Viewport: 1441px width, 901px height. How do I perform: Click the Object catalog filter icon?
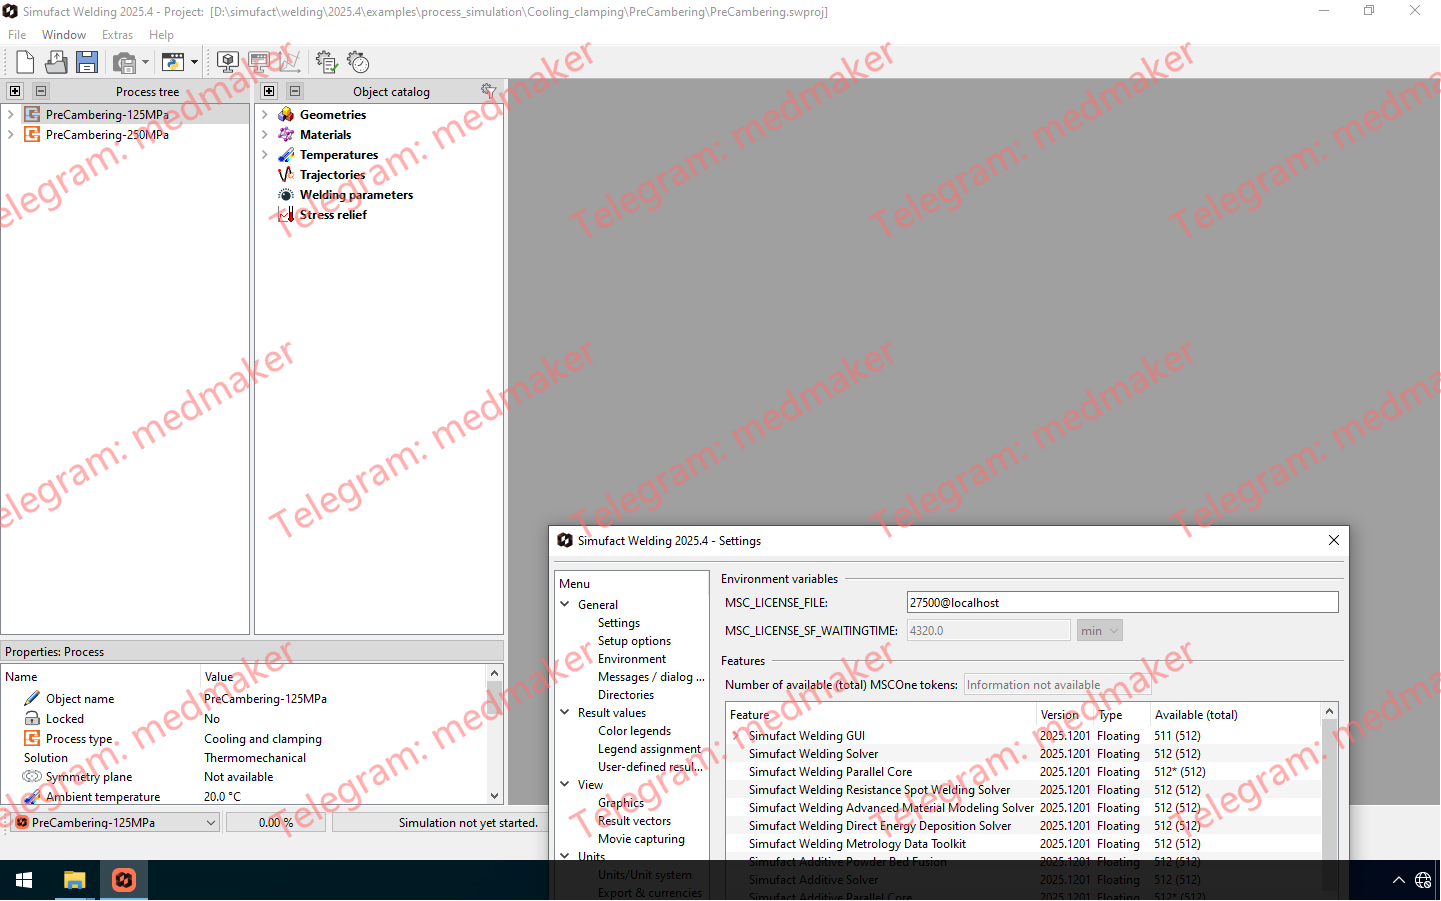click(x=488, y=91)
